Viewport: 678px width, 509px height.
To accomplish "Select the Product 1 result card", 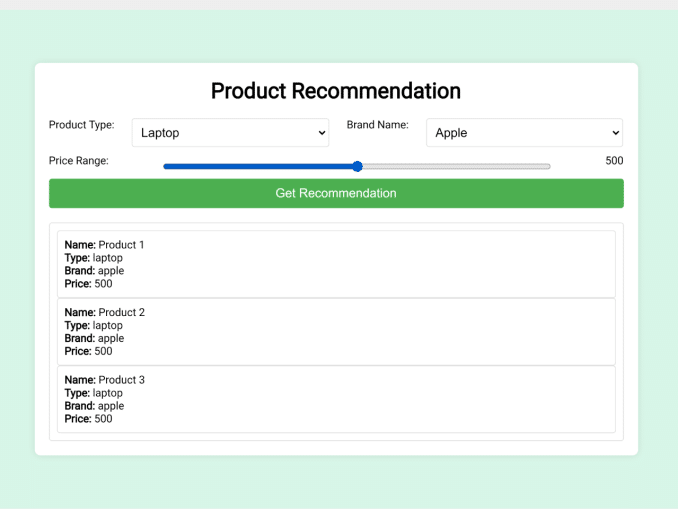I will pyautogui.click(x=336, y=264).
